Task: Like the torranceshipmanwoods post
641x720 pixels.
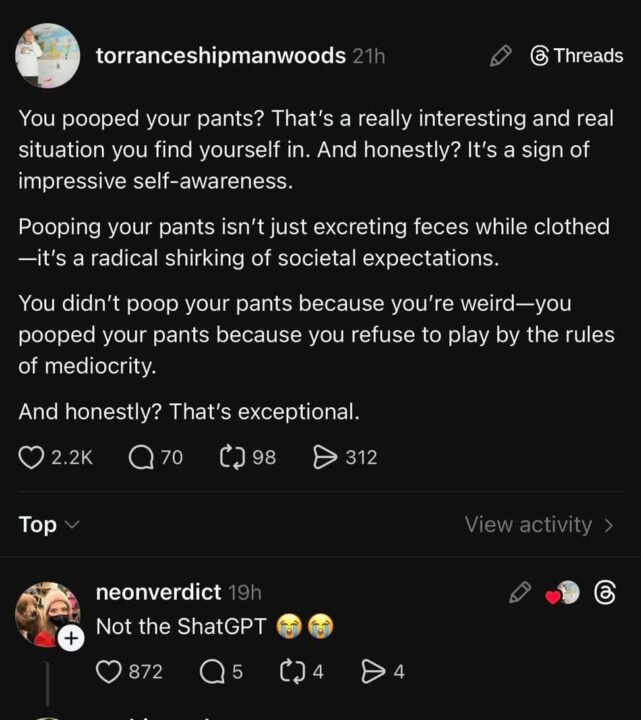Action: [x=33, y=458]
